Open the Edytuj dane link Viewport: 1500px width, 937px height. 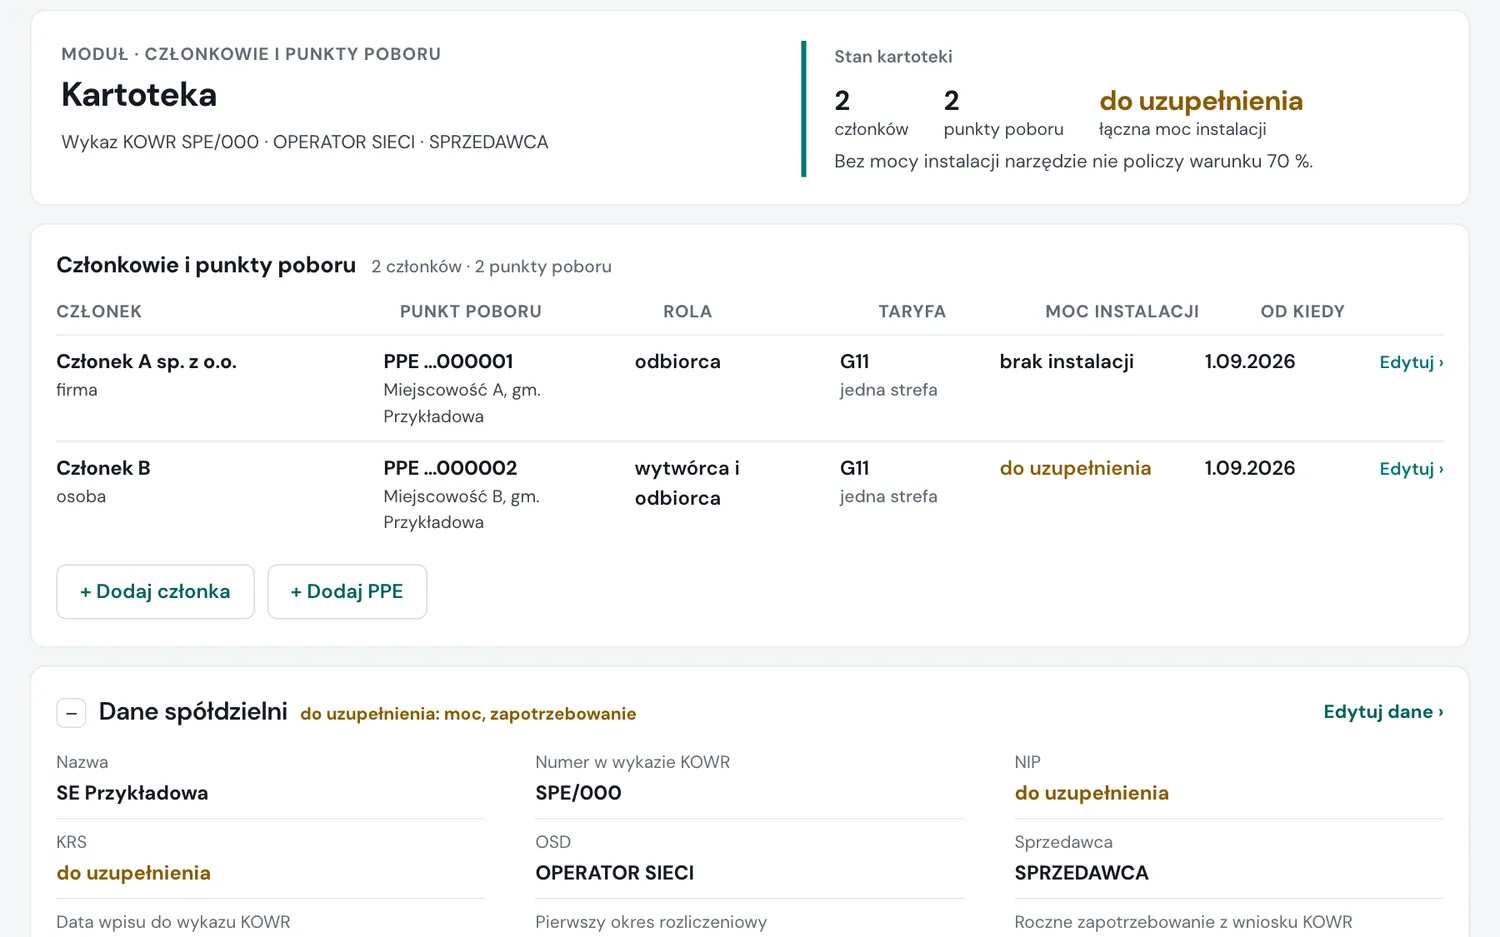[x=1383, y=712]
